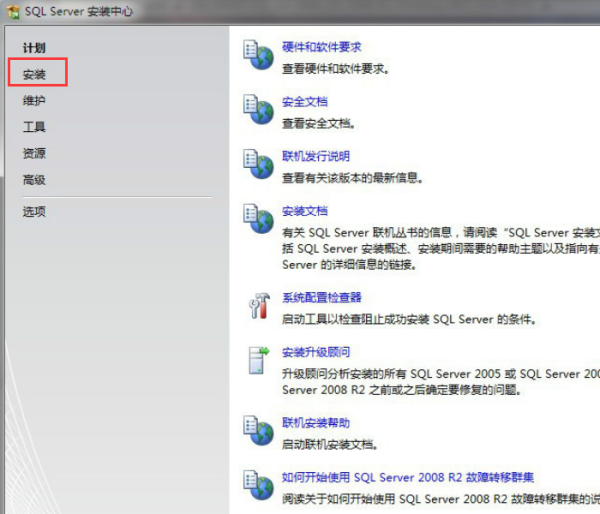This screenshot has height=514, width=600.
Task: View the 联机发行说明 link
Action: pos(316,156)
